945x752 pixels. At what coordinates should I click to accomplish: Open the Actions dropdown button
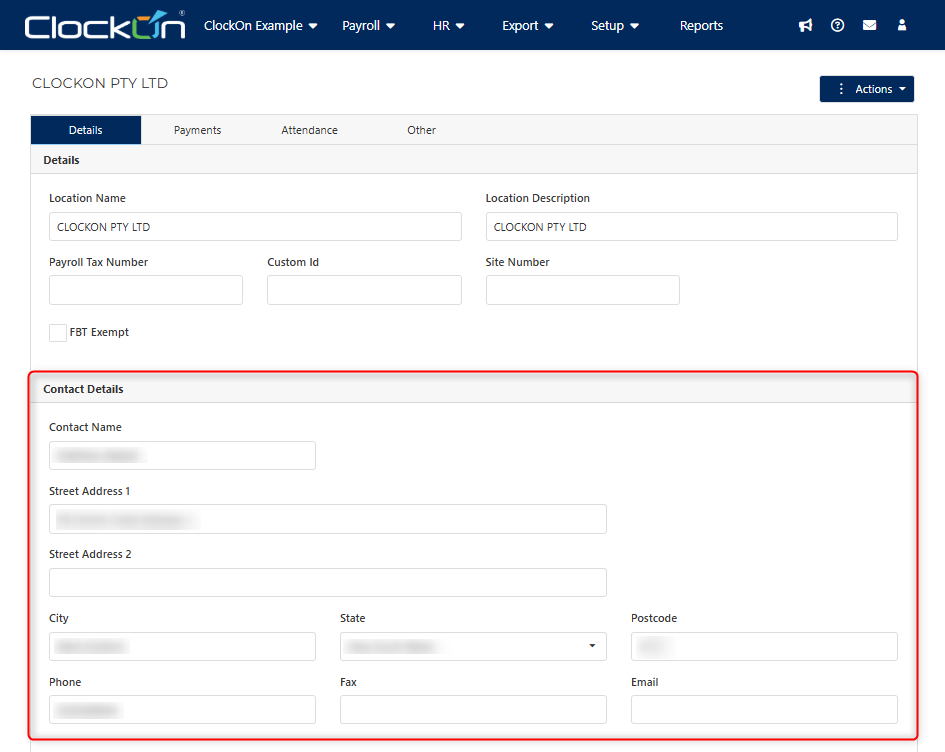point(867,89)
